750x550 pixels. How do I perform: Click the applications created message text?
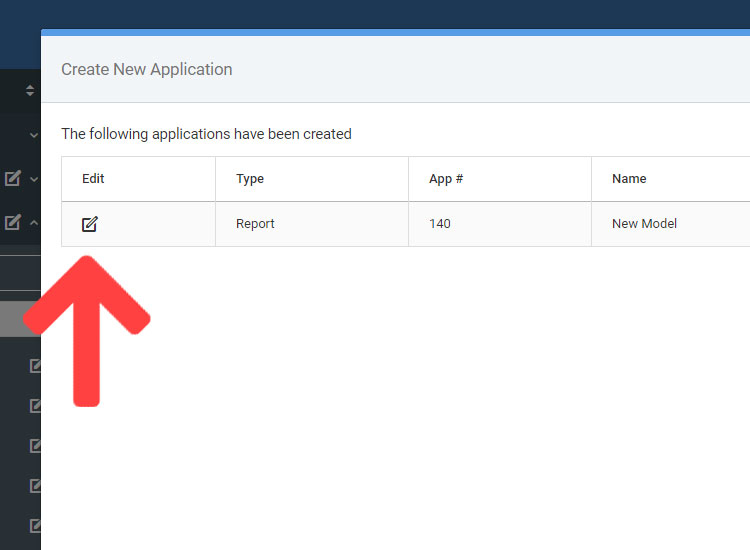coord(206,134)
